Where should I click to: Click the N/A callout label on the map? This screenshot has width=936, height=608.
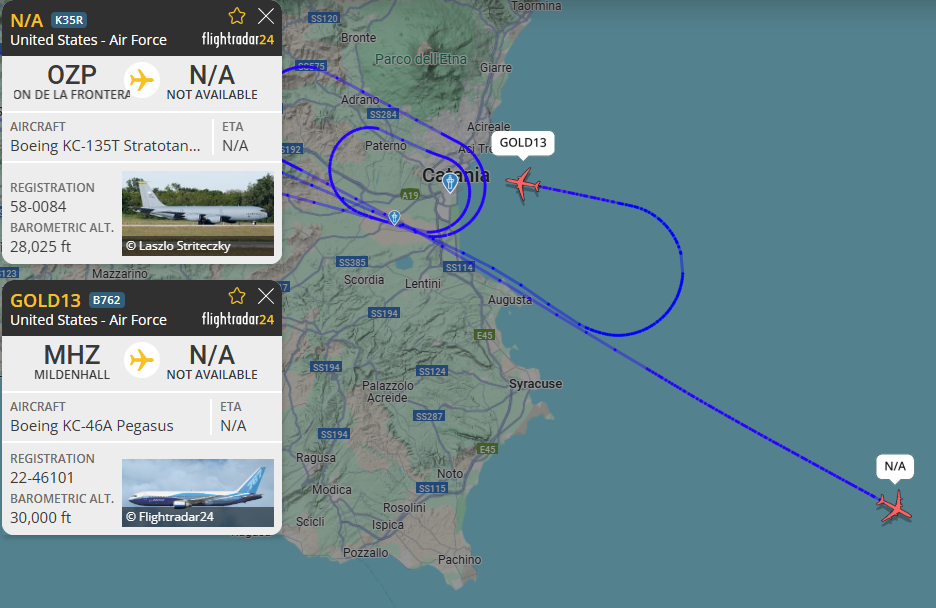895,467
